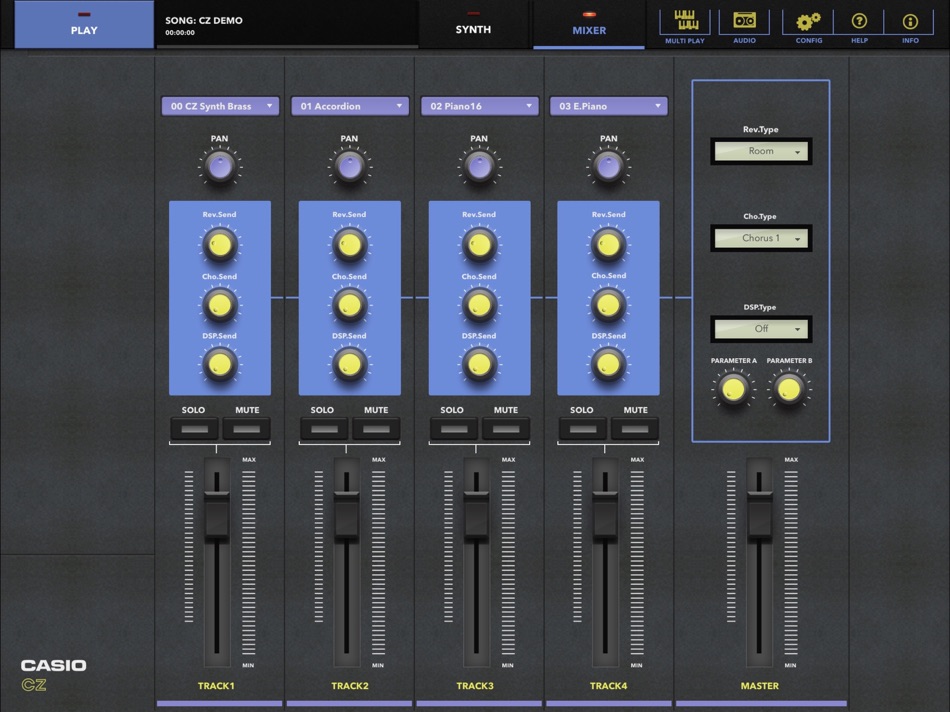Open the DSP.Type Off dropdown
Screen dimensions: 950x712
(x=761, y=329)
